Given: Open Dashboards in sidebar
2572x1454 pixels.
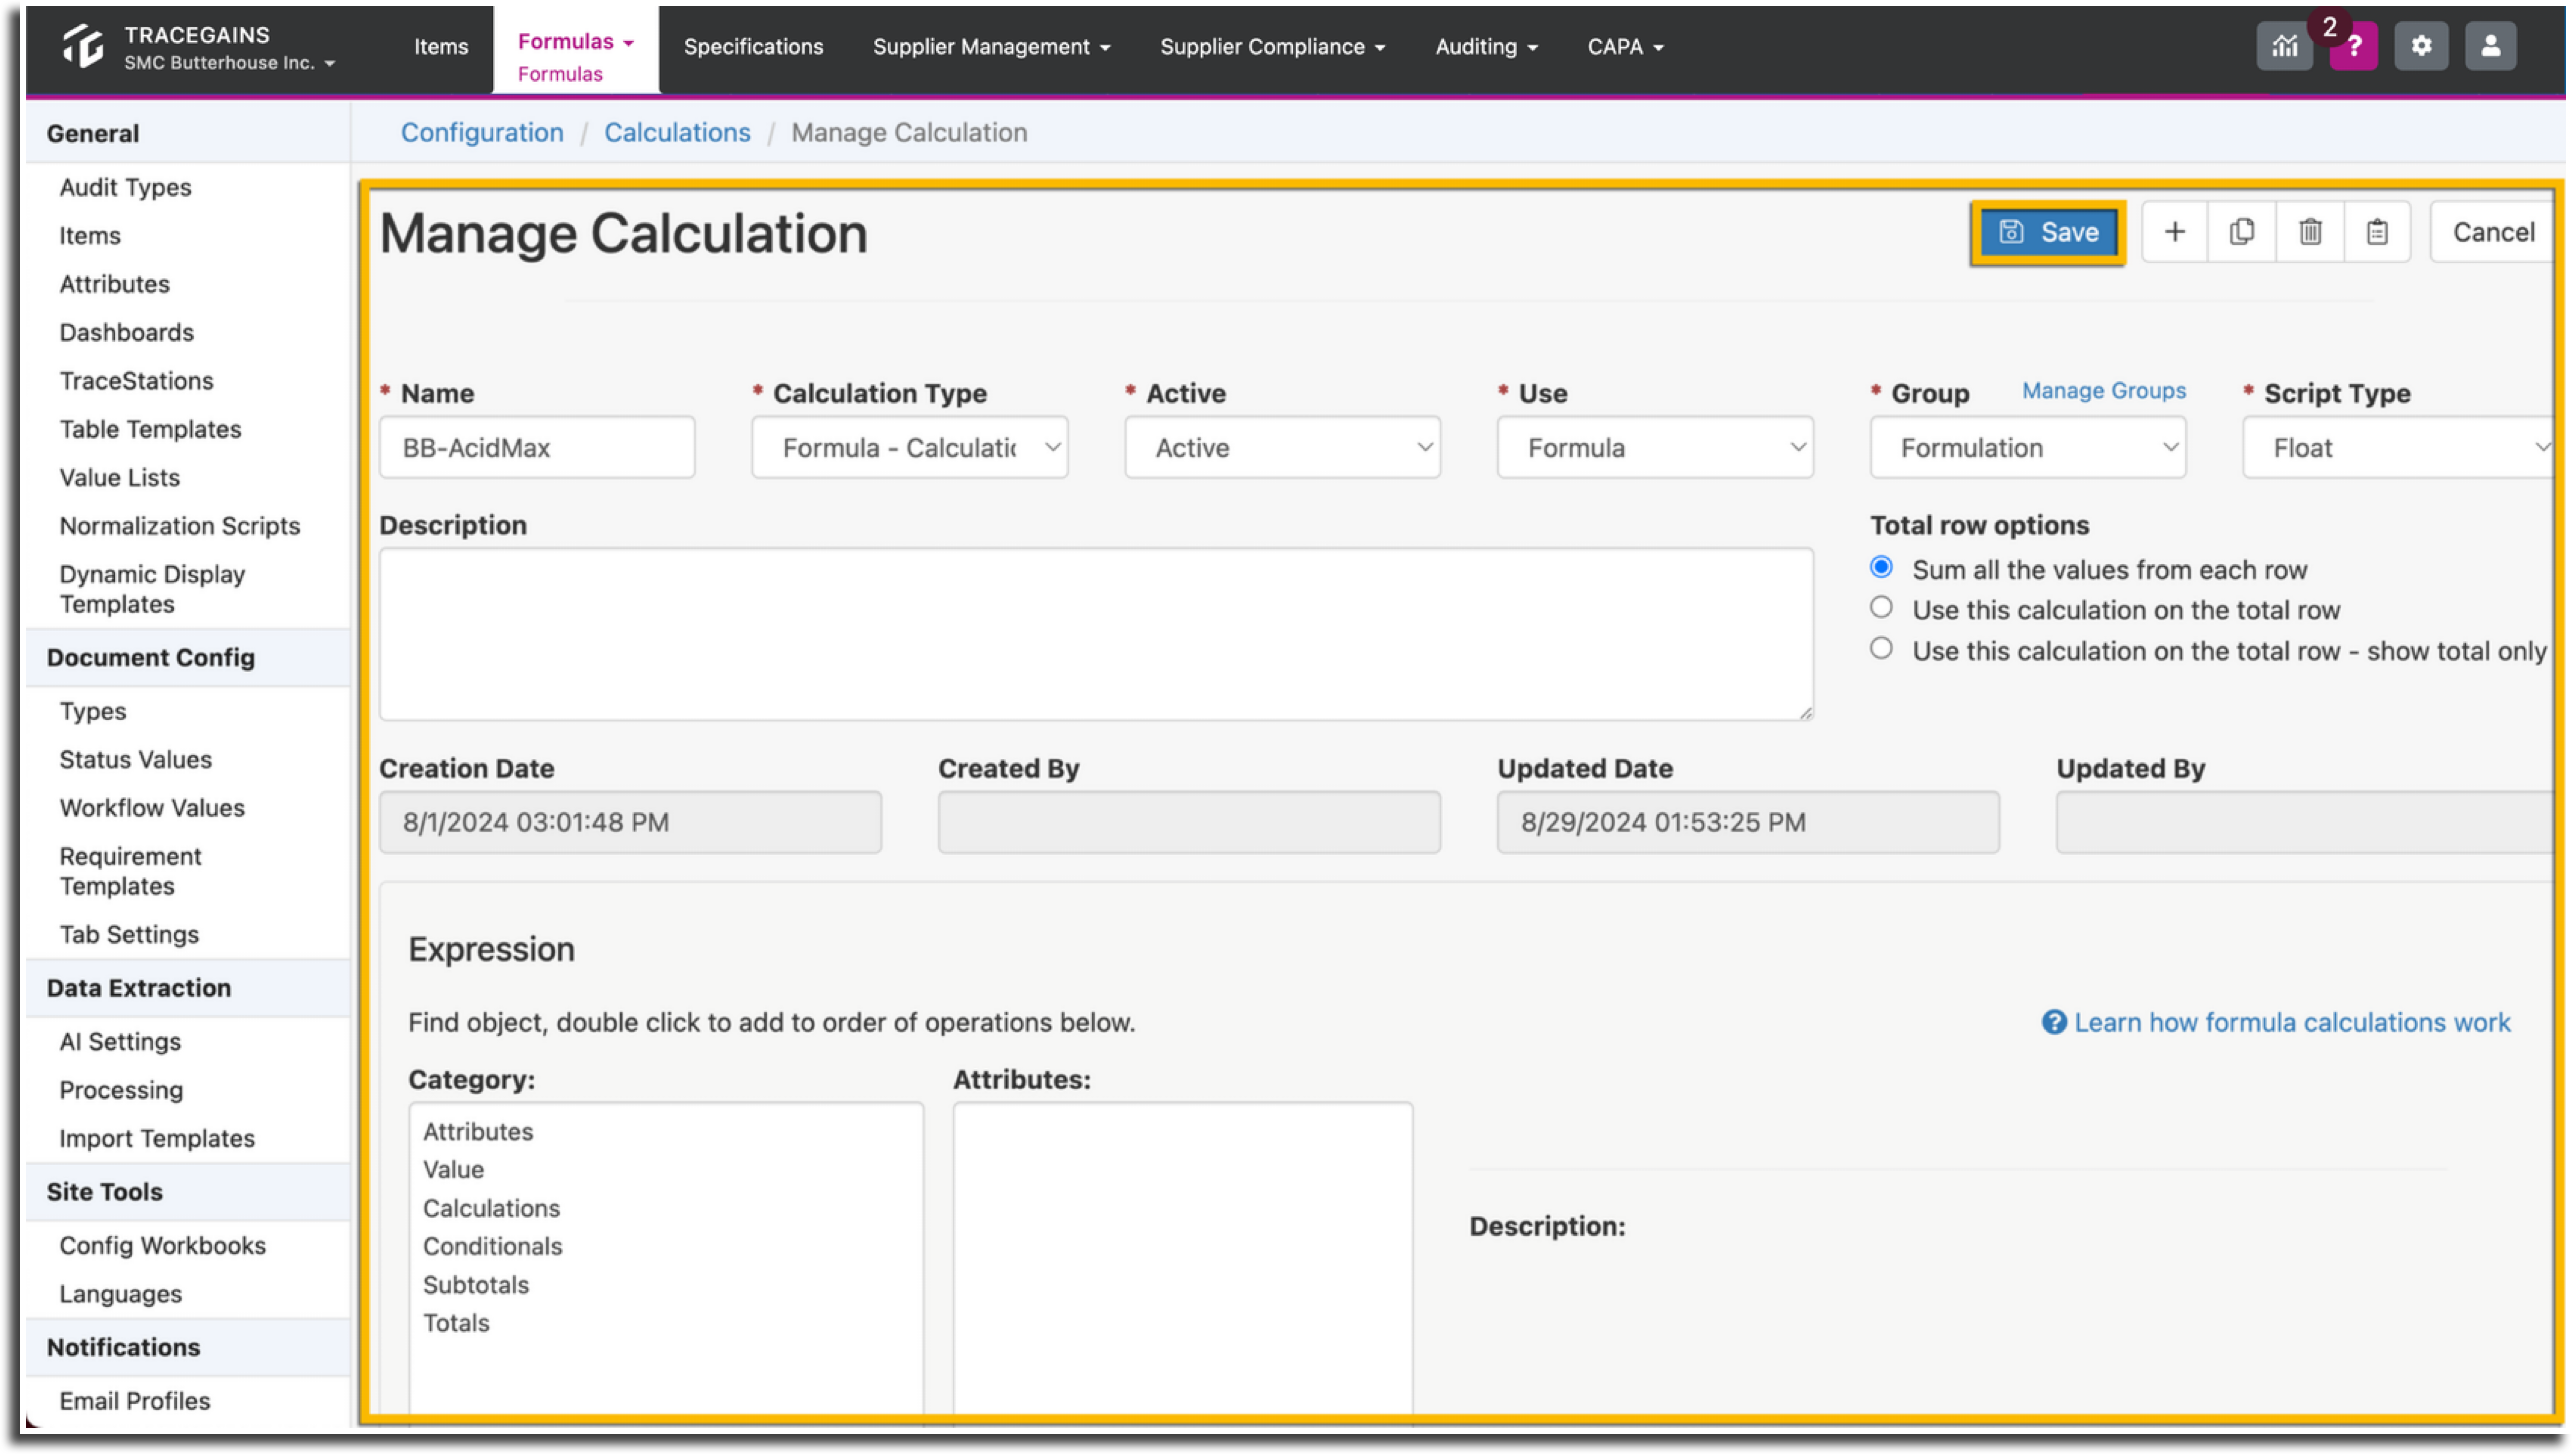Looking at the screenshot, I should [x=126, y=332].
